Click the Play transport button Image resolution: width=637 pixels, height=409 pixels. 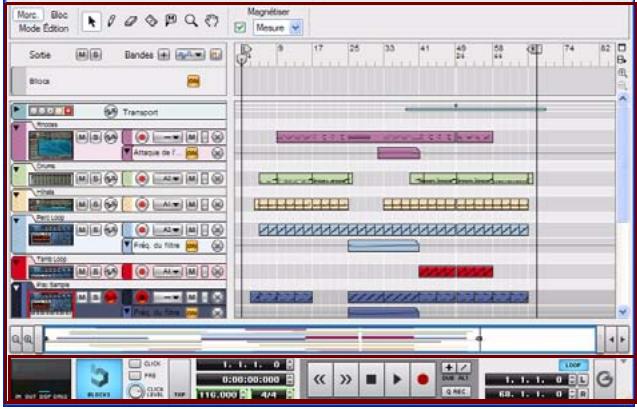tap(397, 379)
